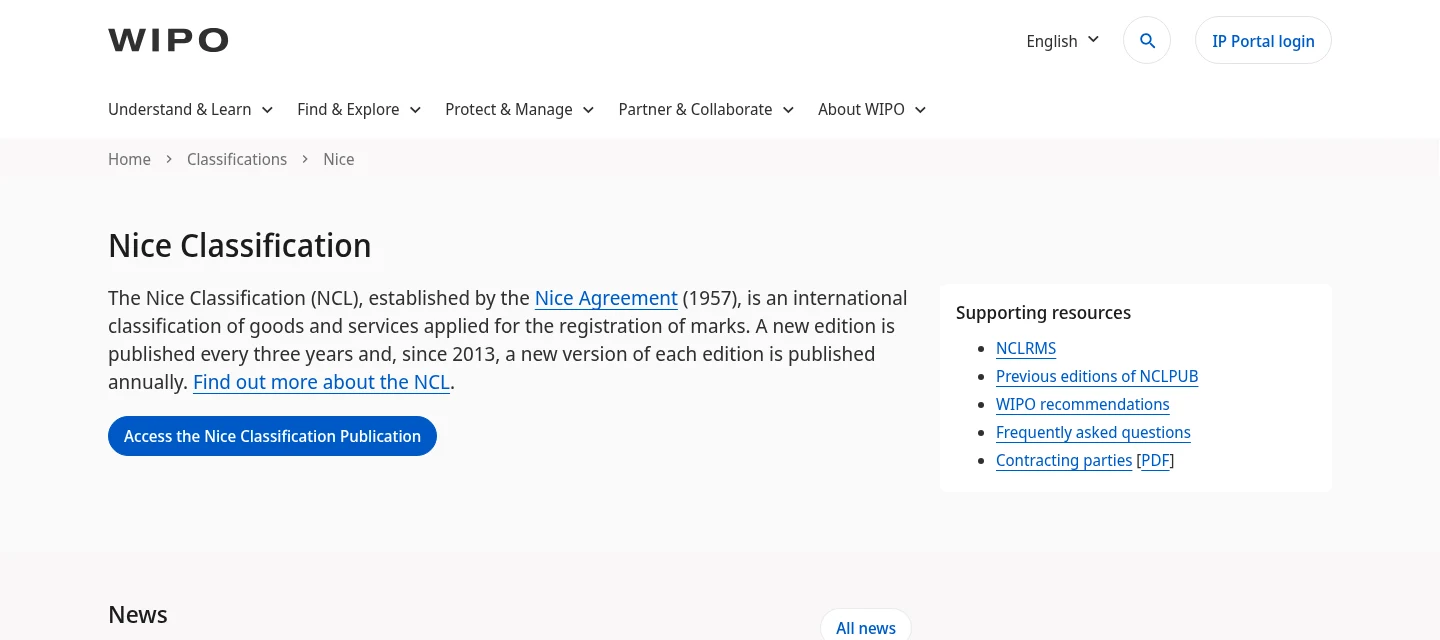The width and height of the screenshot is (1440, 640).
Task: Expand the About WIPO menu
Action: click(x=872, y=110)
